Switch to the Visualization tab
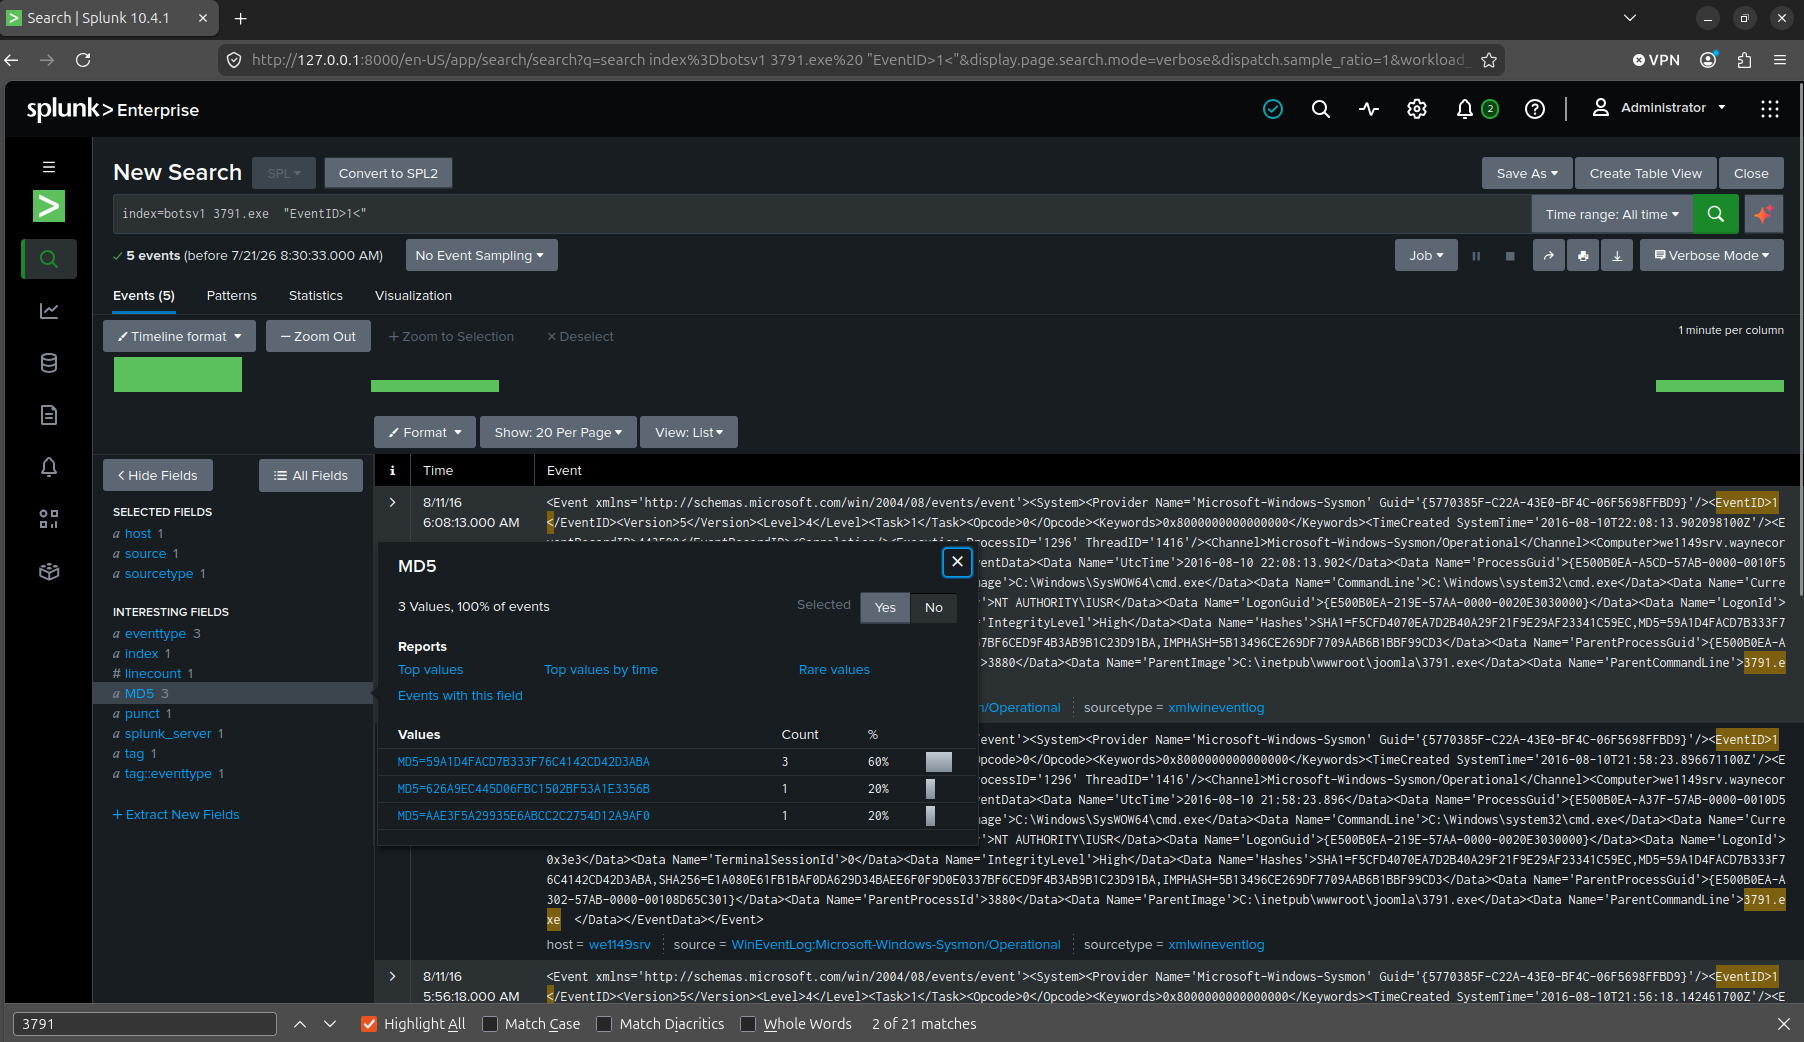Viewport: 1804px width, 1042px height. pos(413,296)
